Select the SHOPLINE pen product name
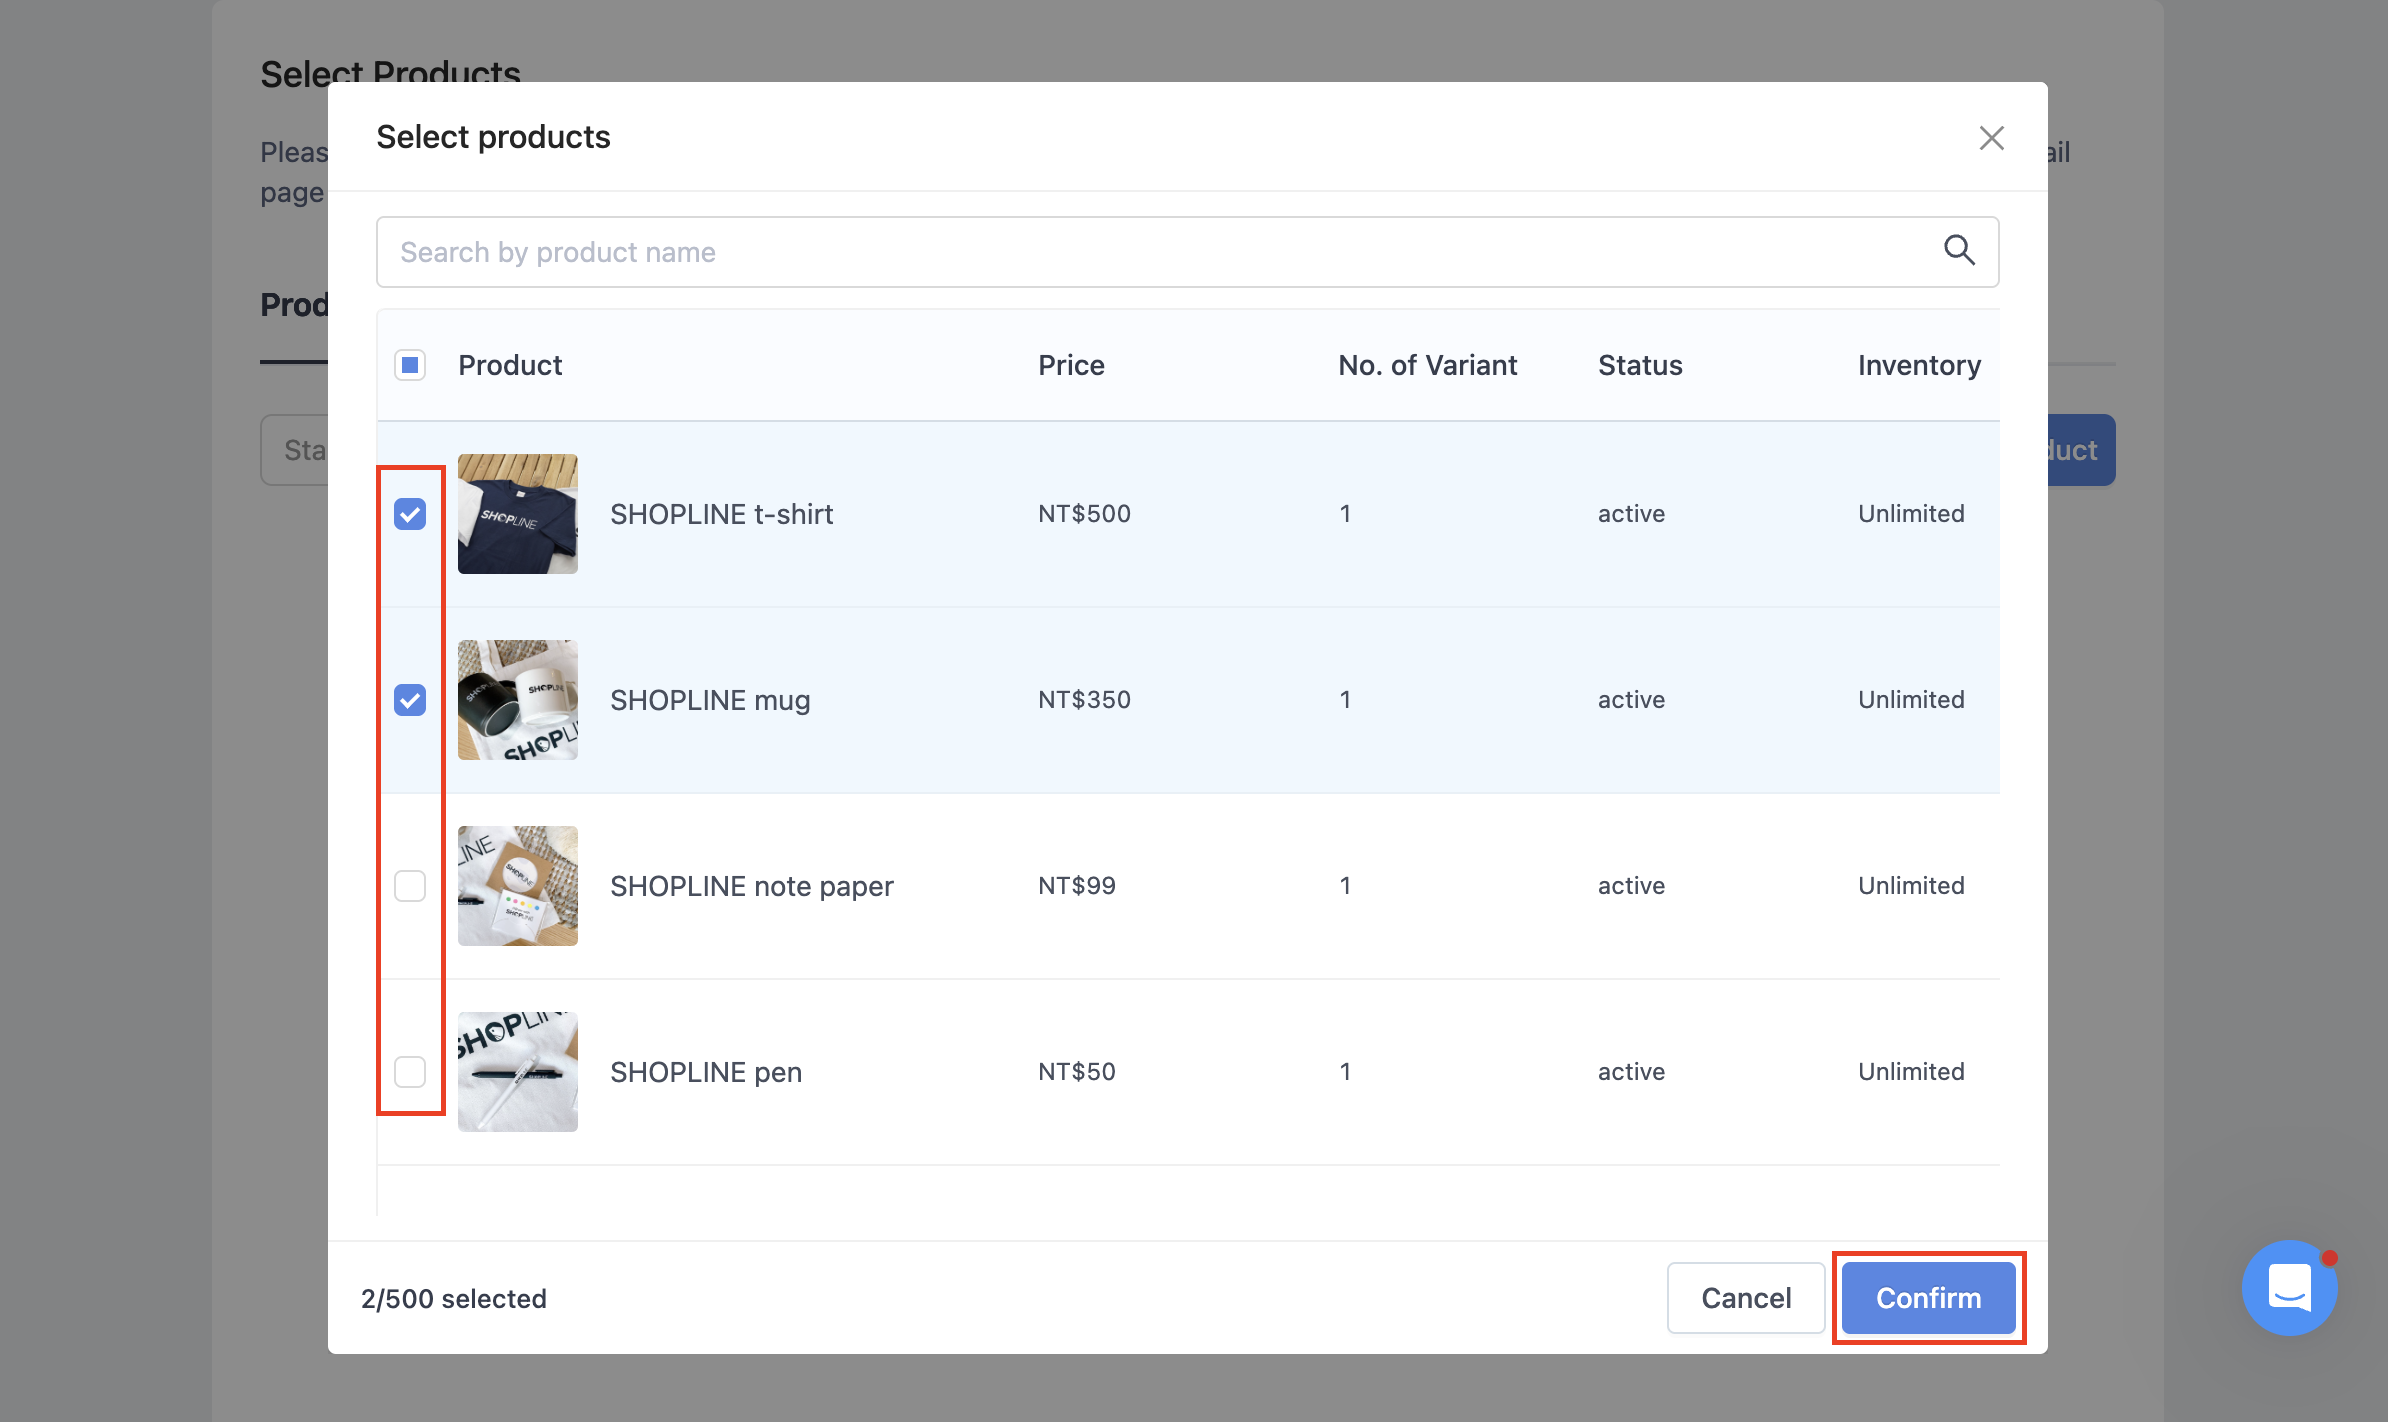Viewport: 2388px width, 1422px height. coord(706,1072)
